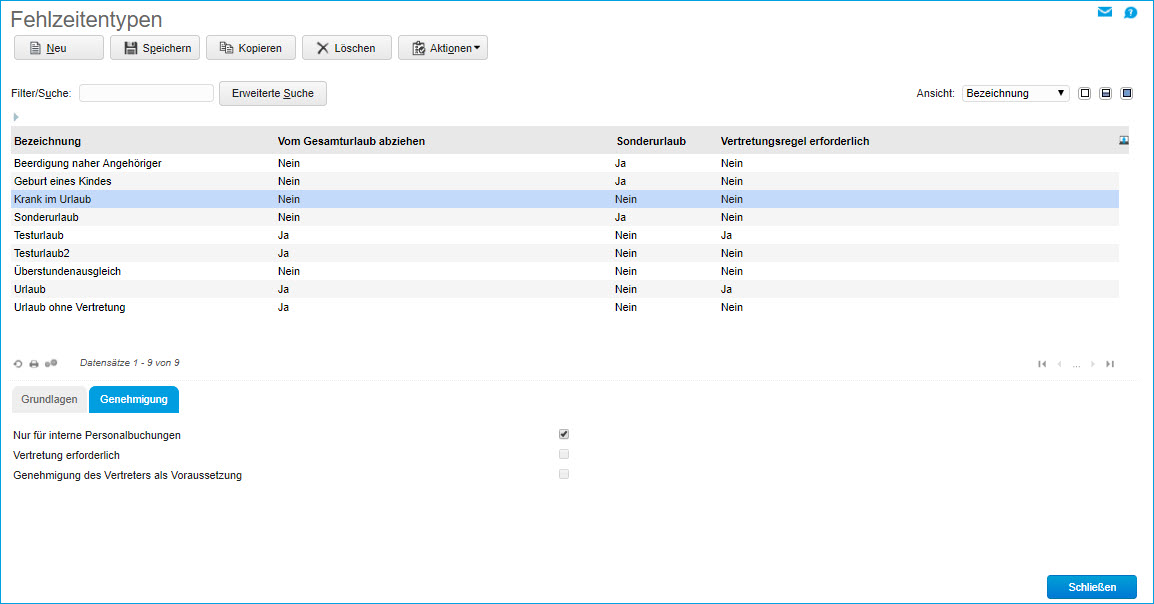Tick the Vertretung erforderlich checkbox

click(x=564, y=454)
